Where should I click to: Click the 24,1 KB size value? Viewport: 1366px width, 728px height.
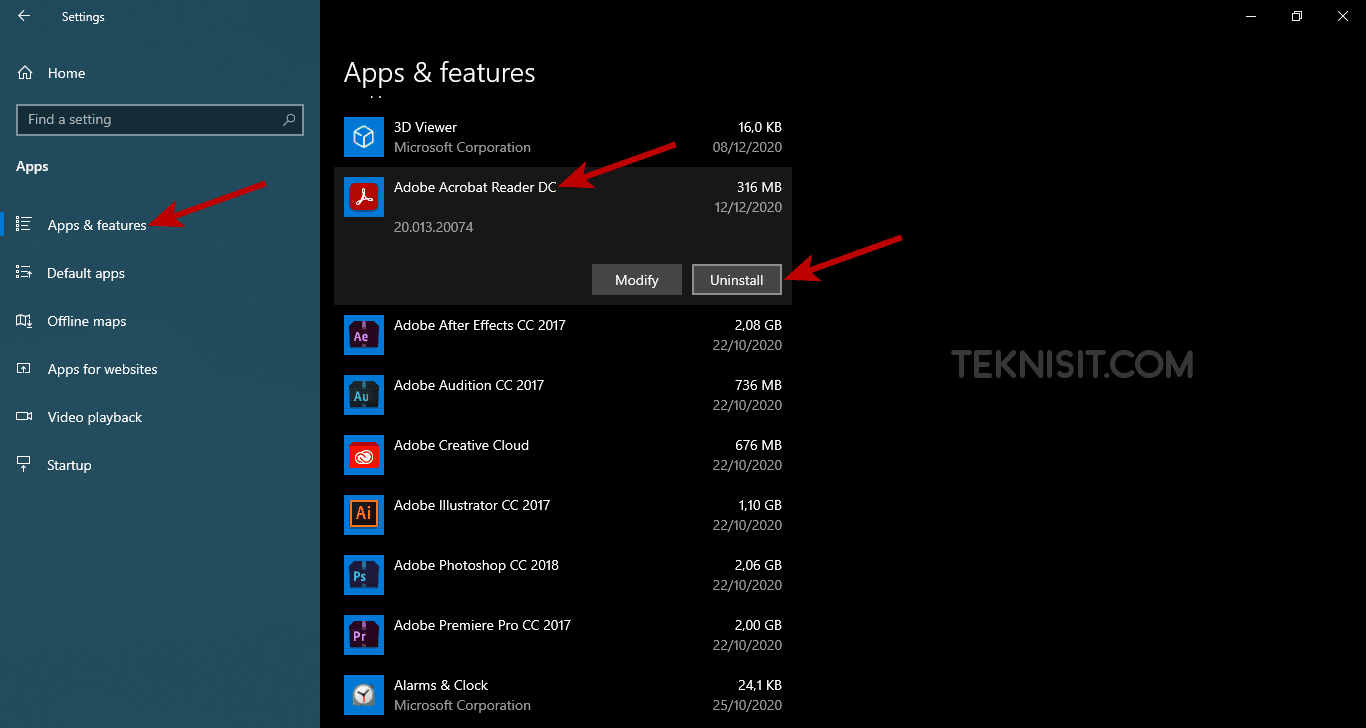tap(760, 685)
